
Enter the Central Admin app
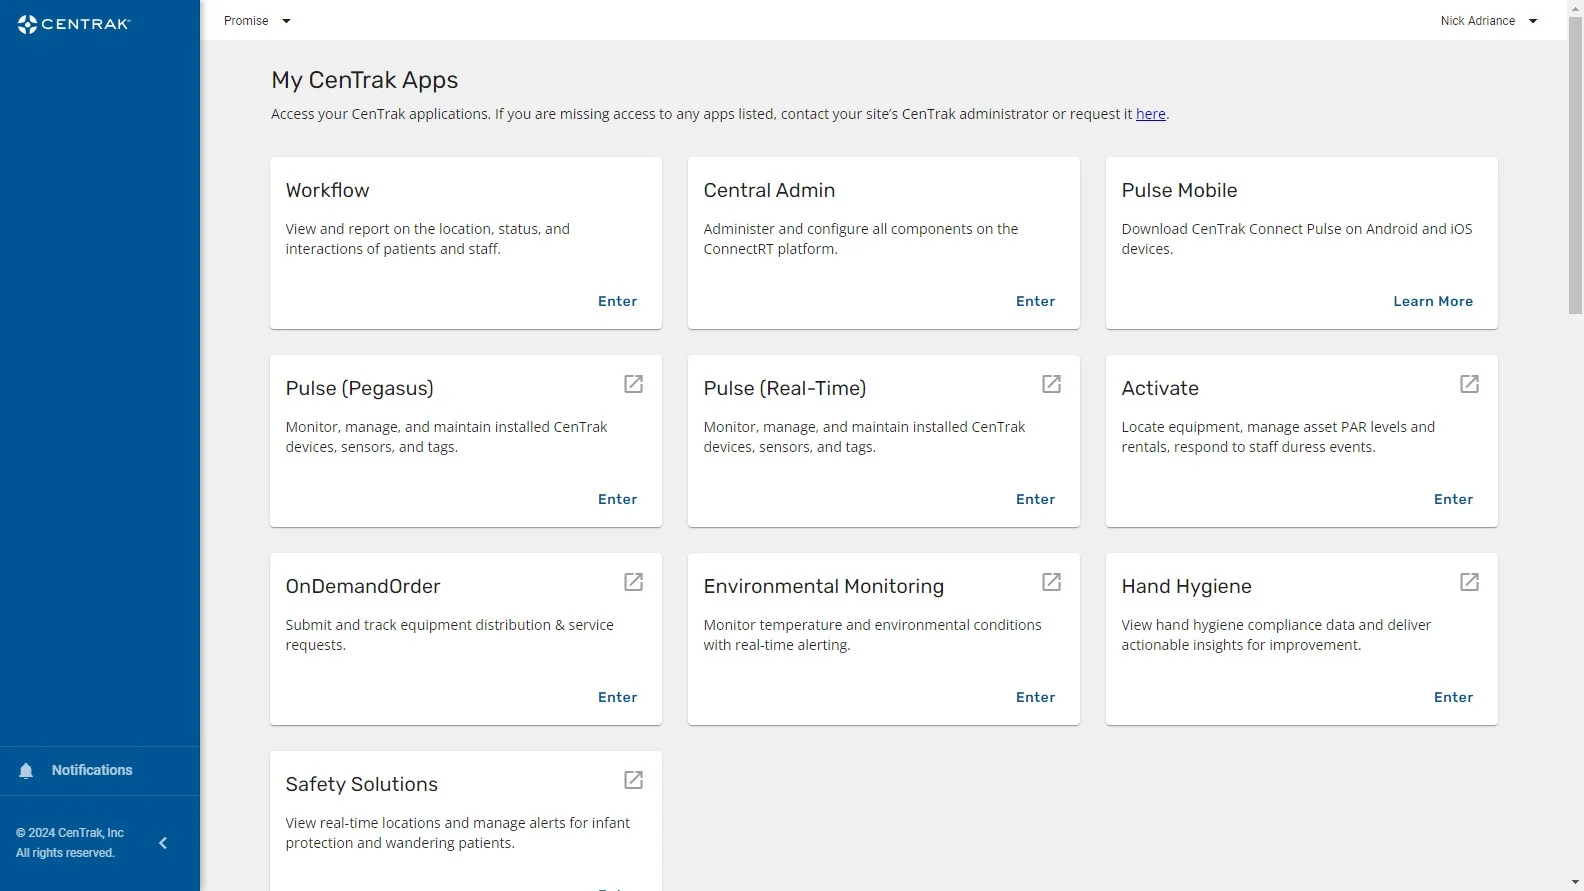point(1035,301)
